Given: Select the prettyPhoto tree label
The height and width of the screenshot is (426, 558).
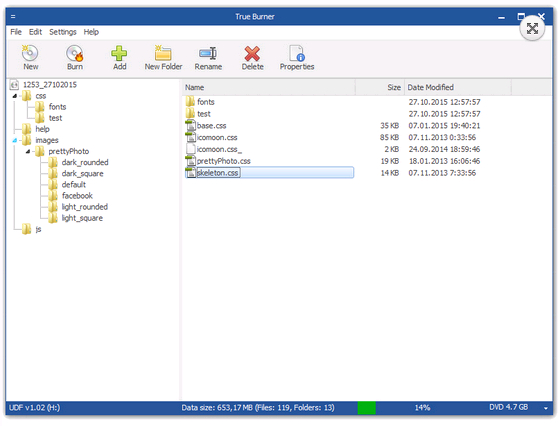Looking at the screenshot, I should click(69, 151).
